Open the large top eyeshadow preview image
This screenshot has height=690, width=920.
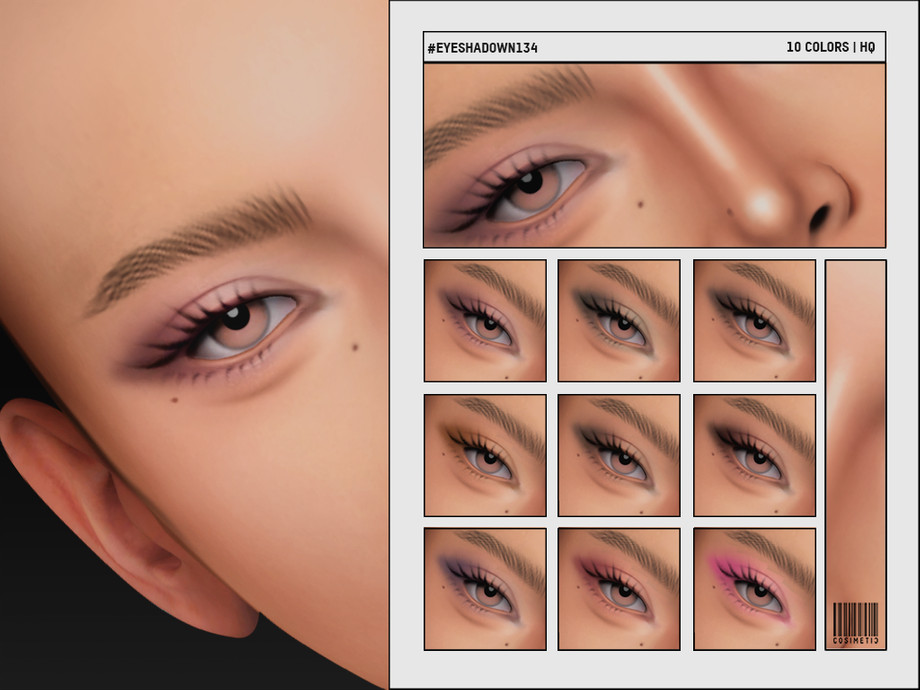[x=654, y=155]
